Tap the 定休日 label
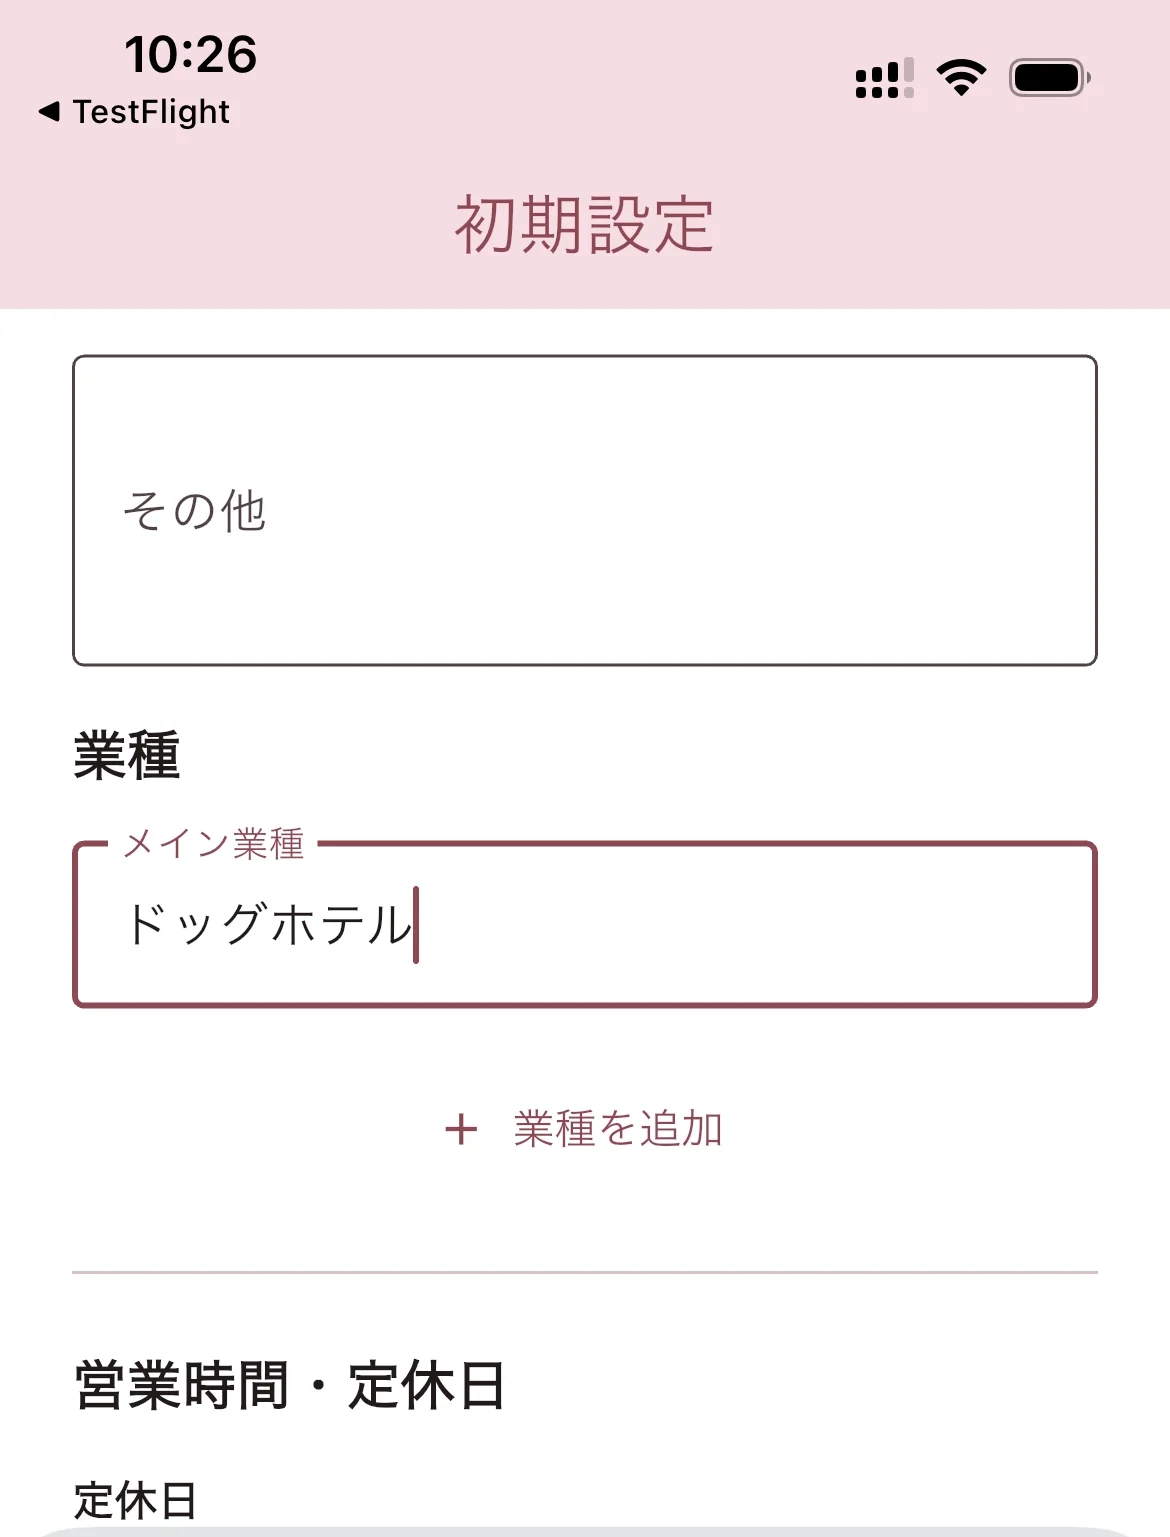Image resolution: width=1170 pixels, height=1537 pixels. (x=135, y=1500)
